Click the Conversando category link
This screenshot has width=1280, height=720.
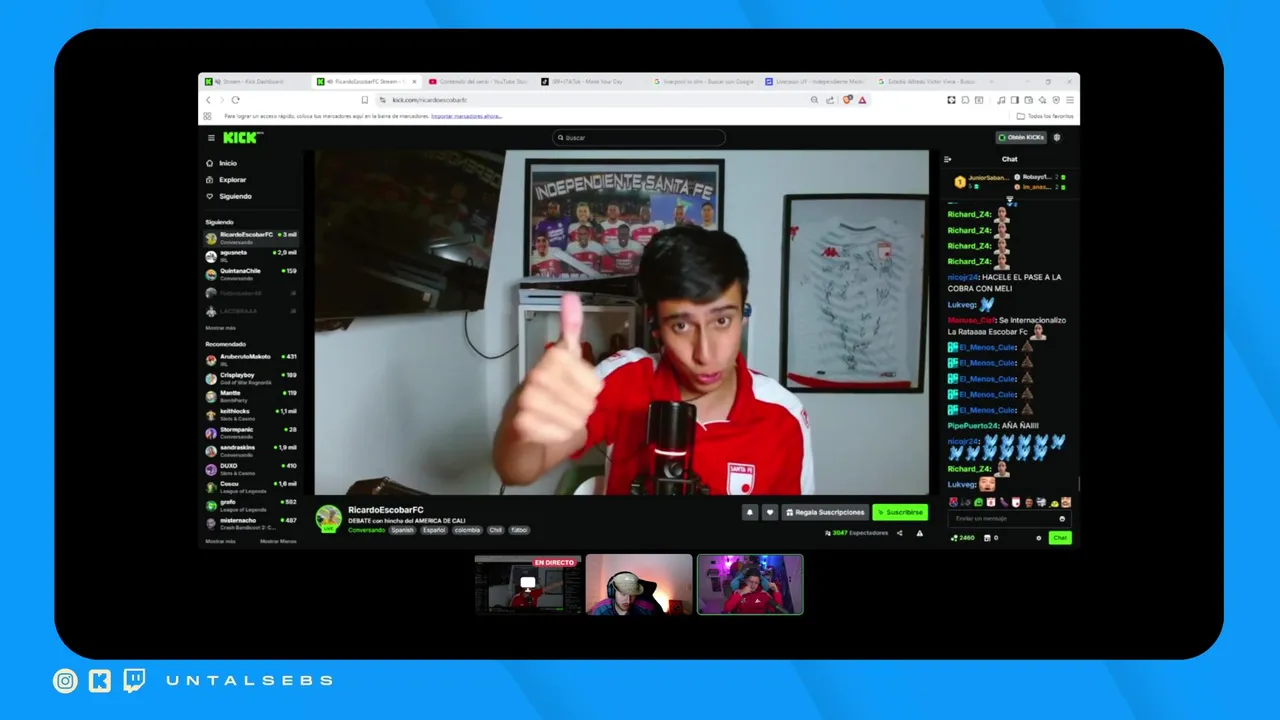click(366, 530)
